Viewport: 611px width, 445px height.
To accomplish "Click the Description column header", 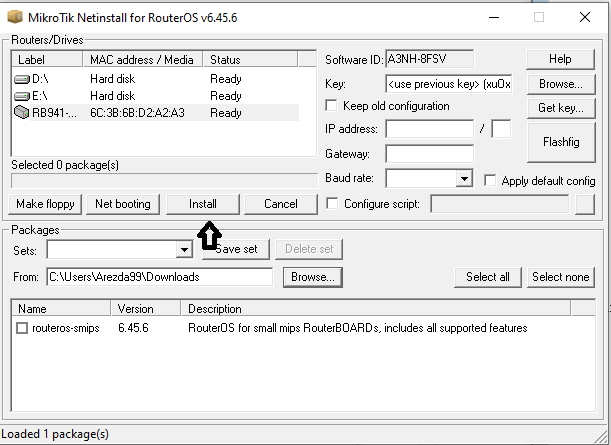I will 376,309.
